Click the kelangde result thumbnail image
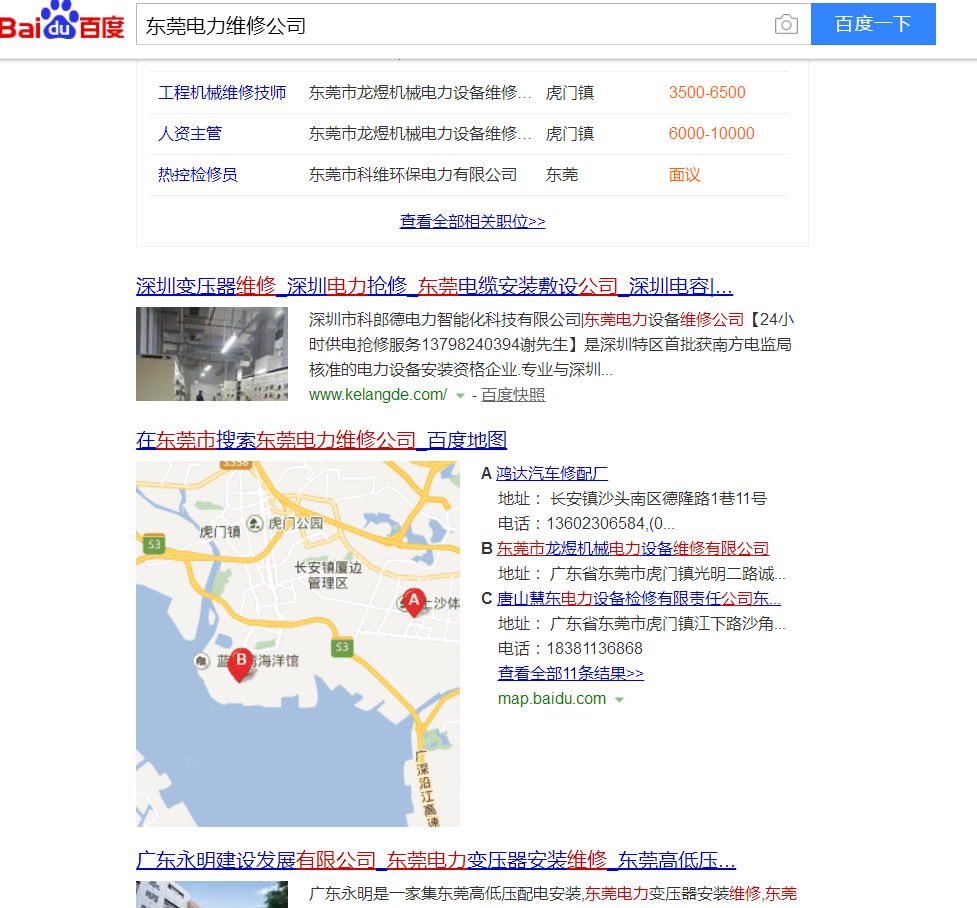This screenshot has height=908, width=977. 212,354
